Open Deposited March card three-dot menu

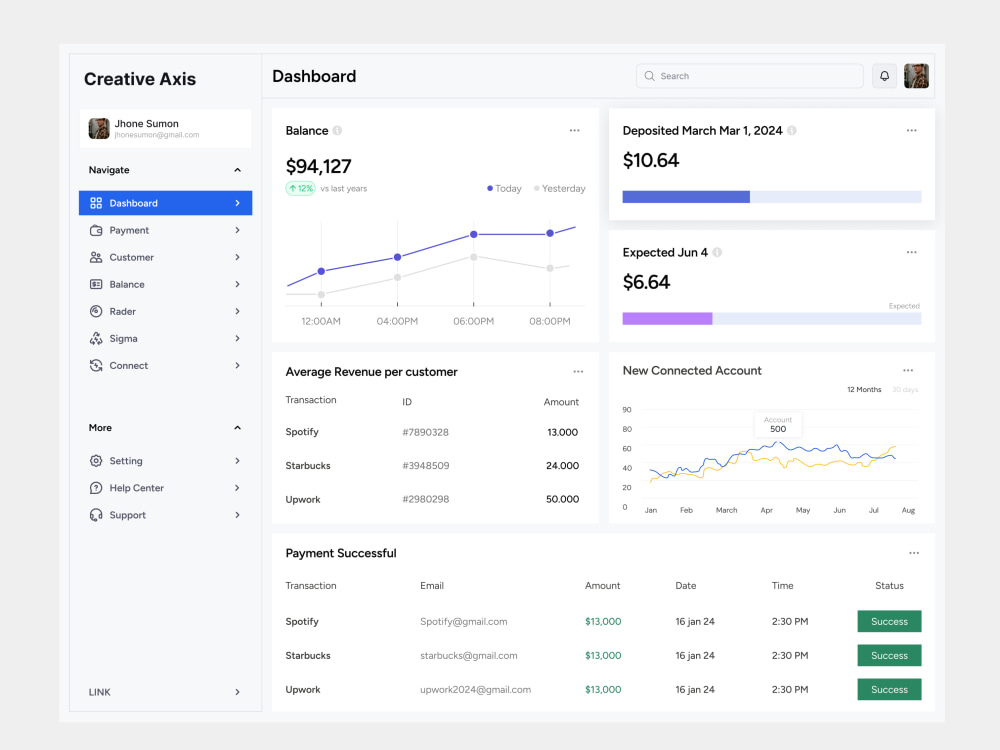click(x=911, y=131)
